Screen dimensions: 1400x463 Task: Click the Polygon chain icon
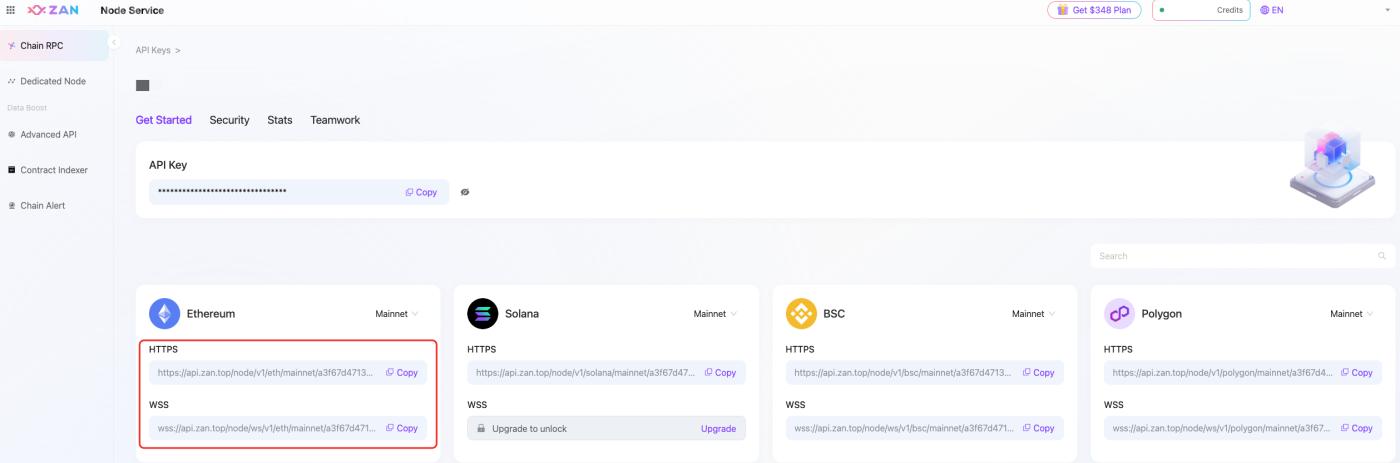pyautogui.click(x=1119, y=313)
